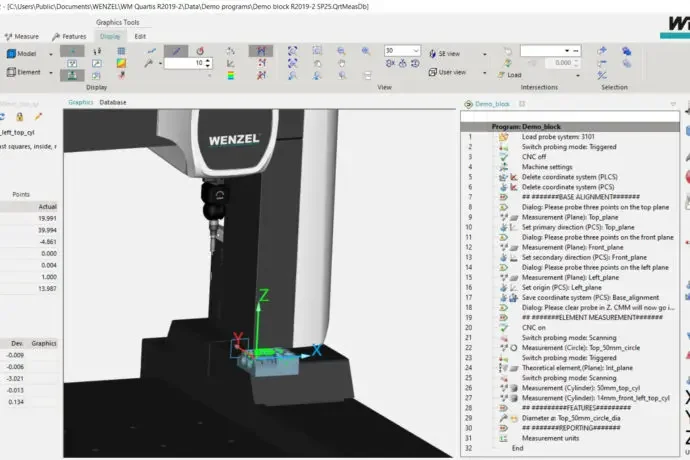The image size is (690, 460).
Task: Increase the line width spinner value
Action: tap(208, 60)
